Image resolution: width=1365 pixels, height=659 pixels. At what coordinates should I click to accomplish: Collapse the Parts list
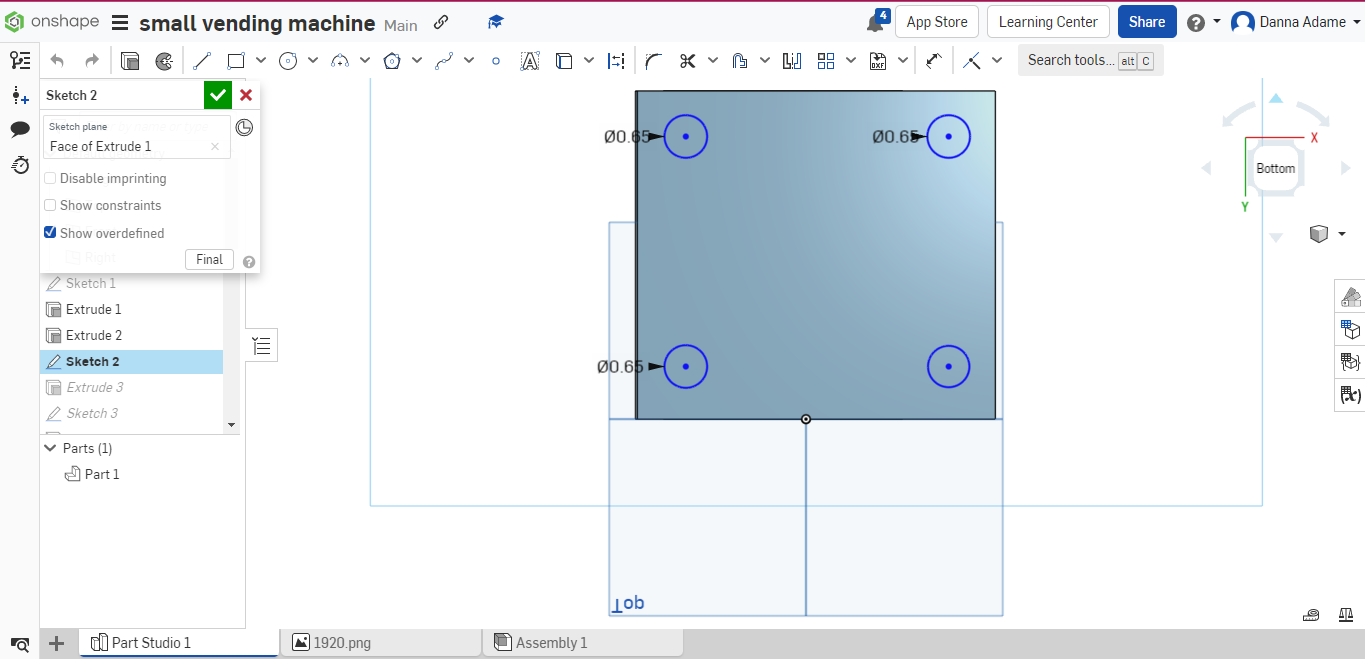[x=50, y=448]
